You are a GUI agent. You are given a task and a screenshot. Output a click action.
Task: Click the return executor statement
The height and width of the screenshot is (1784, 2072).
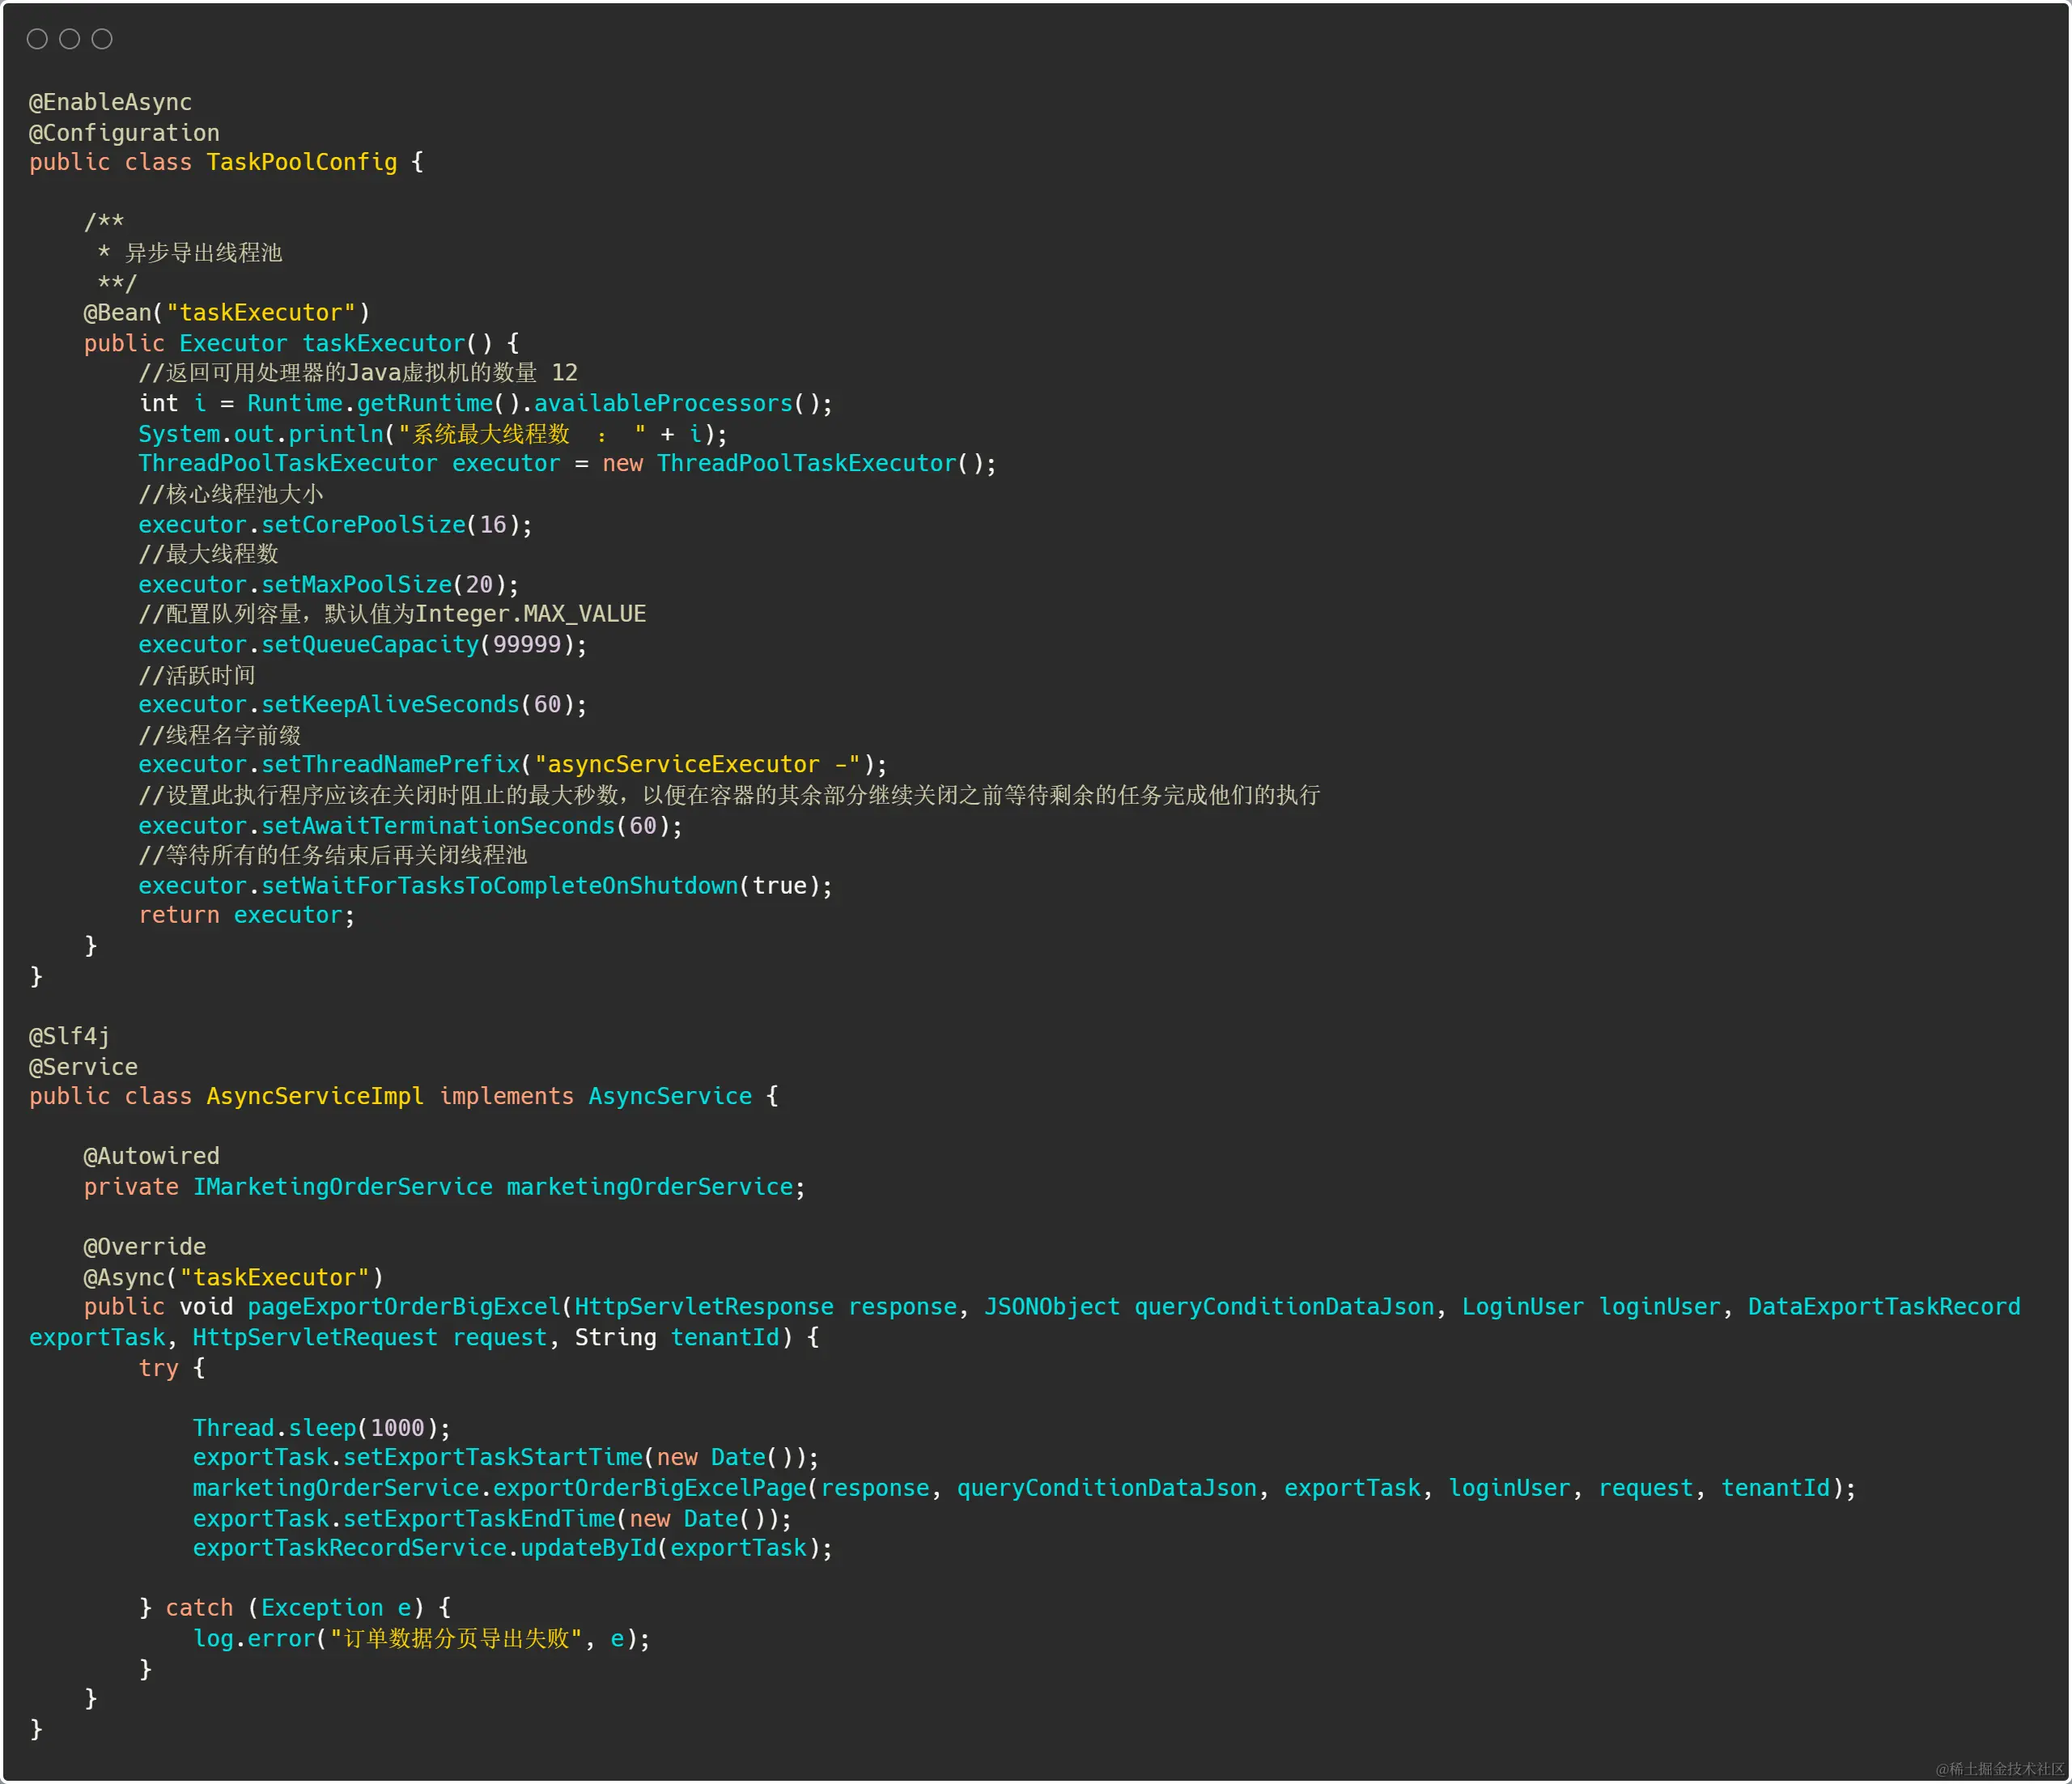(245, 915)
